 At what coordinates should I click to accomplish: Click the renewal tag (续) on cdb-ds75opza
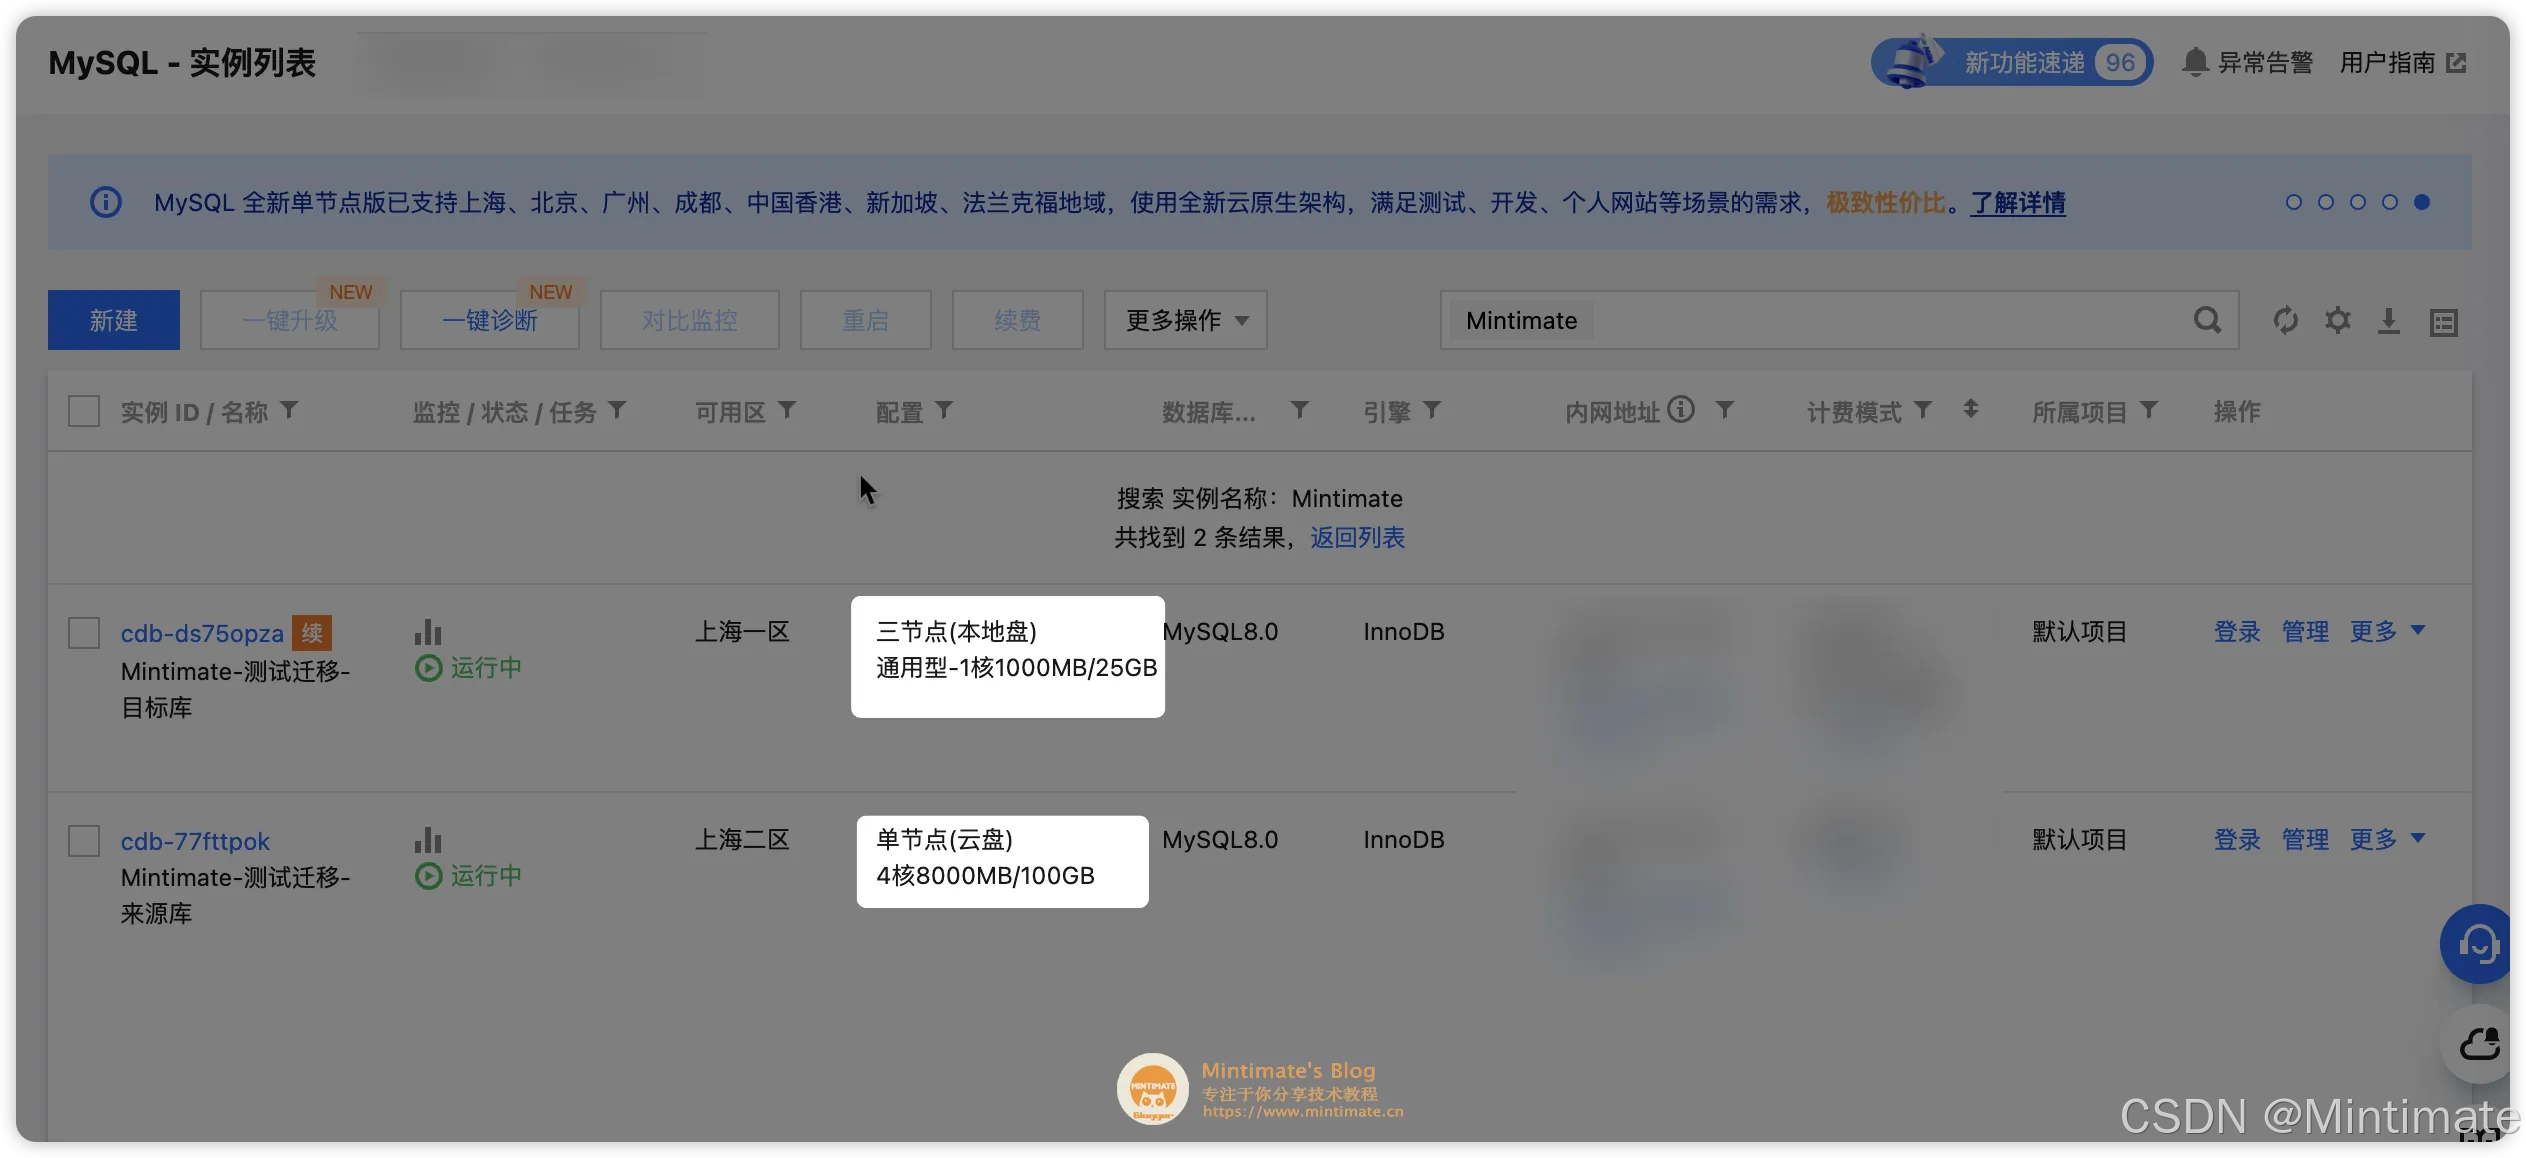tap(312, 632)
